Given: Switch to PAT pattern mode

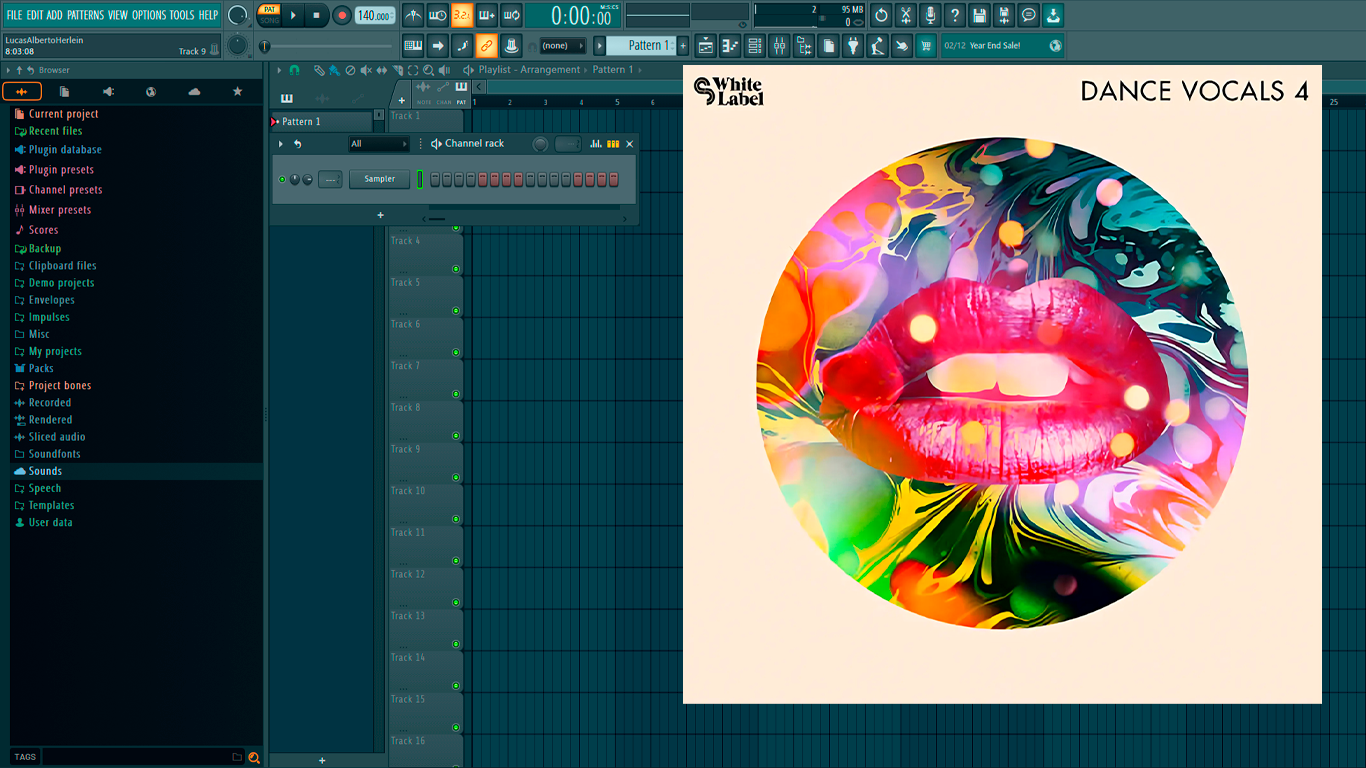Looking at the screenshot, I should (x=269, y=9).
